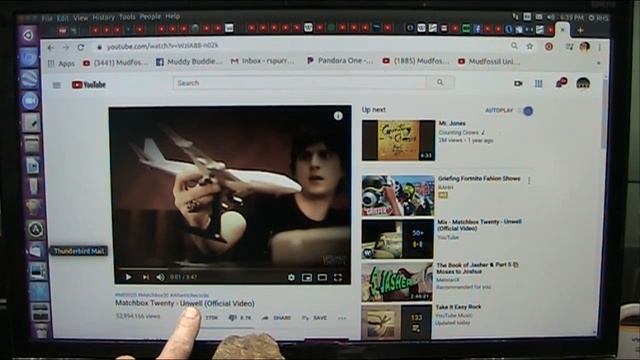The width and height of the screenshot is (640, 360).
Task: Open the (1885) Mudfos... bookmark
Action: pyautogui.click(x=416, y=61)
